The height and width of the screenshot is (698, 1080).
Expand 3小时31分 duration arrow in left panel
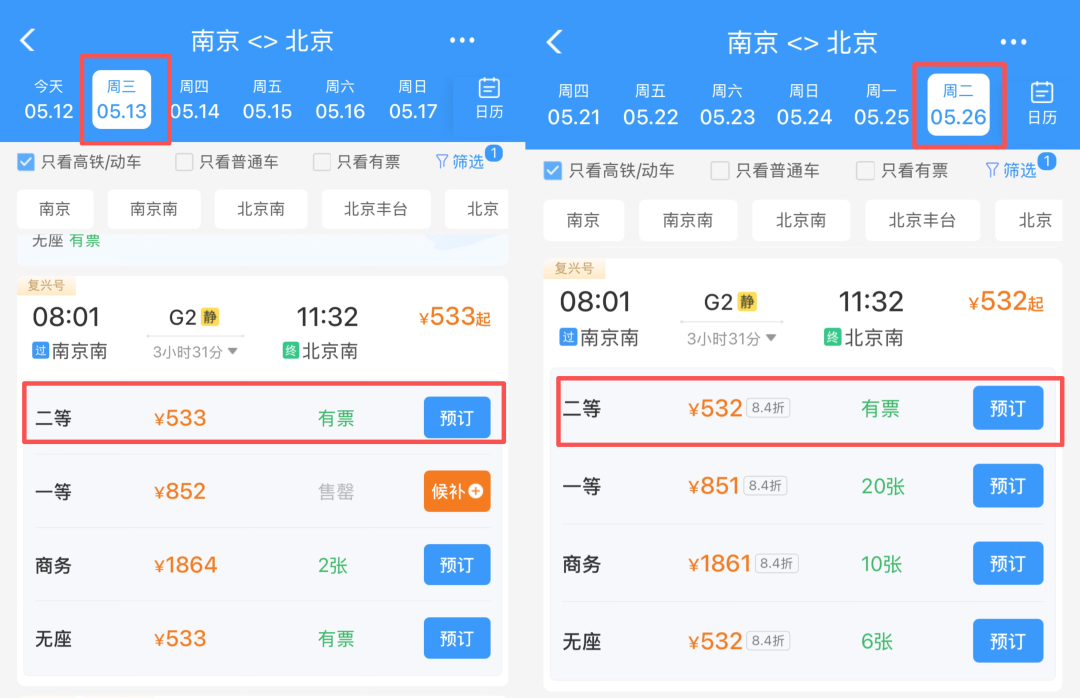[233, 351]
